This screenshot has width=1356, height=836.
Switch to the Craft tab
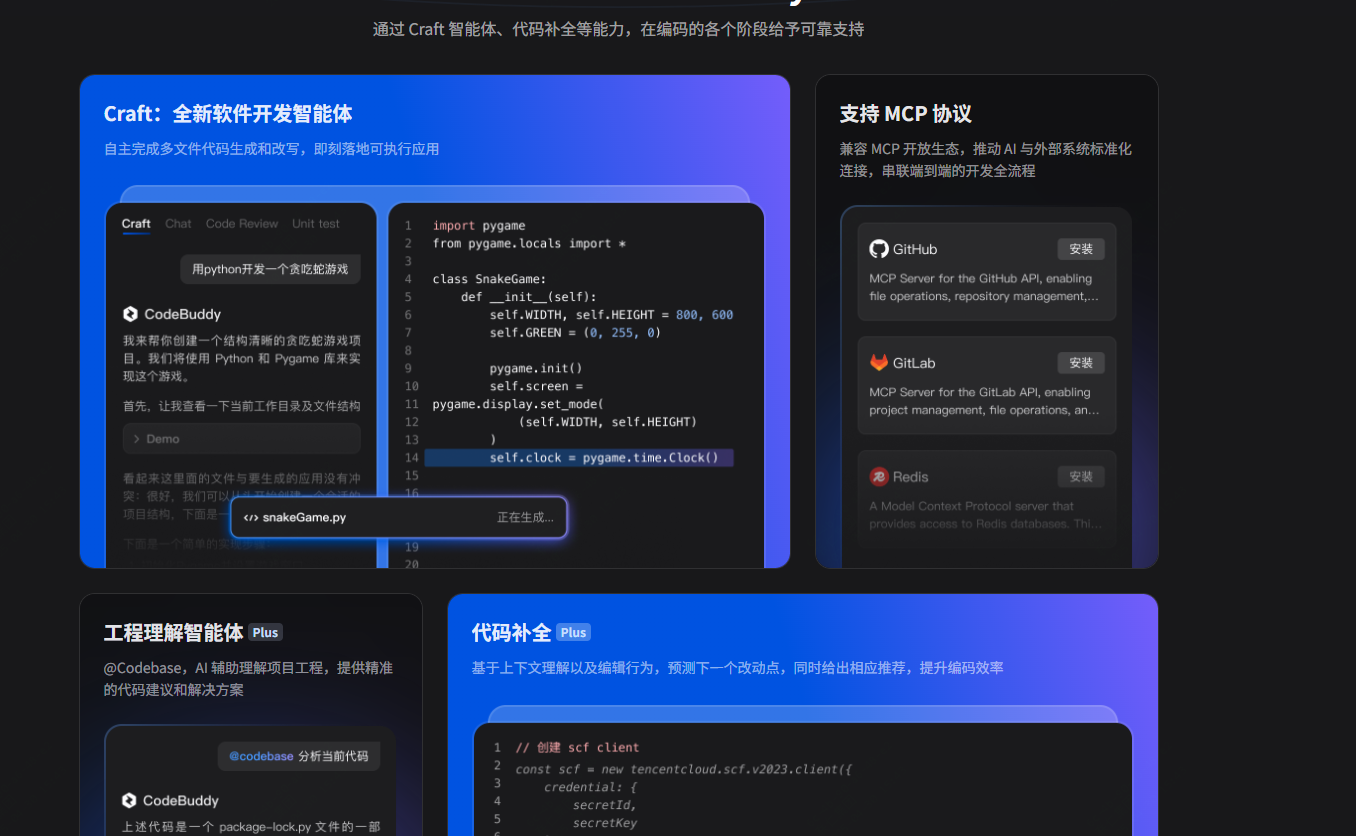click(x=136, y=224)
